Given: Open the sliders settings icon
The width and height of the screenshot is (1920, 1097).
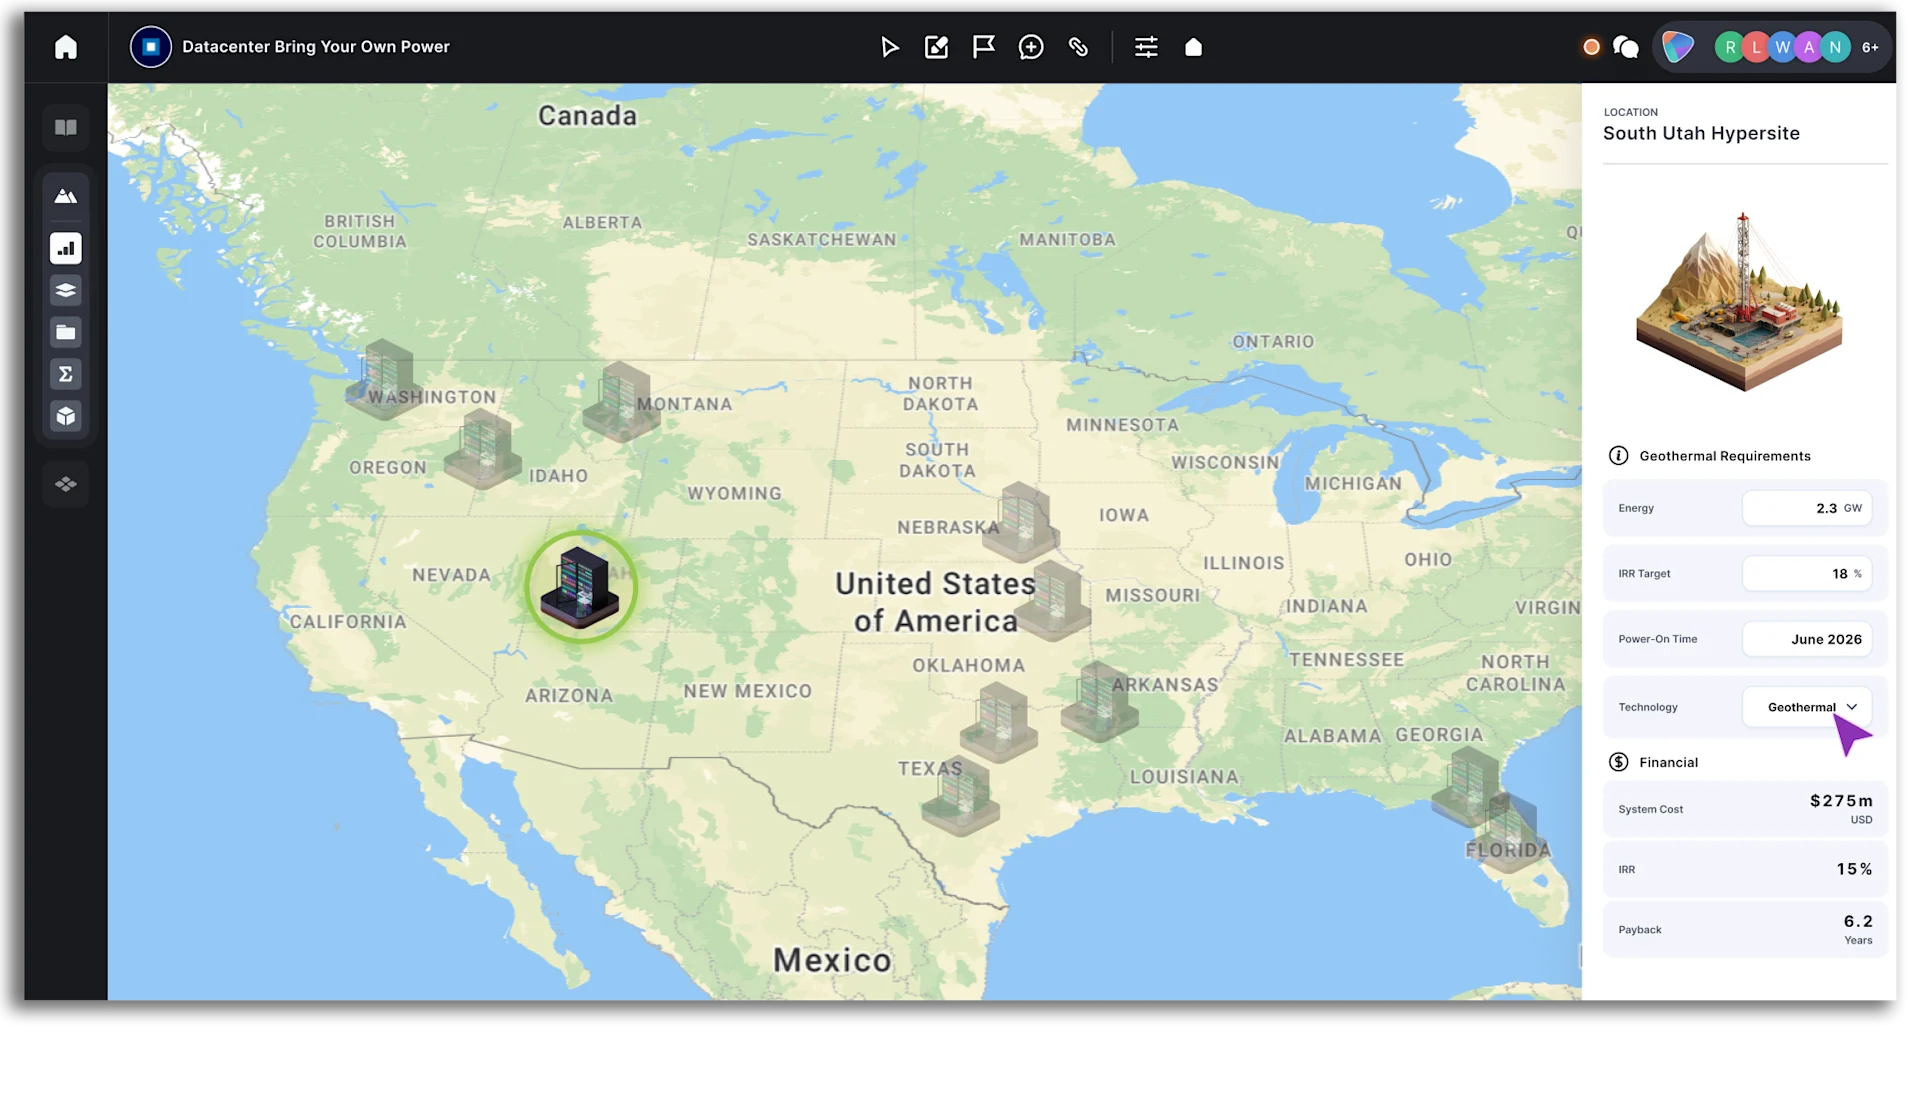Looking at the screenshot, I should point(1146,47).
